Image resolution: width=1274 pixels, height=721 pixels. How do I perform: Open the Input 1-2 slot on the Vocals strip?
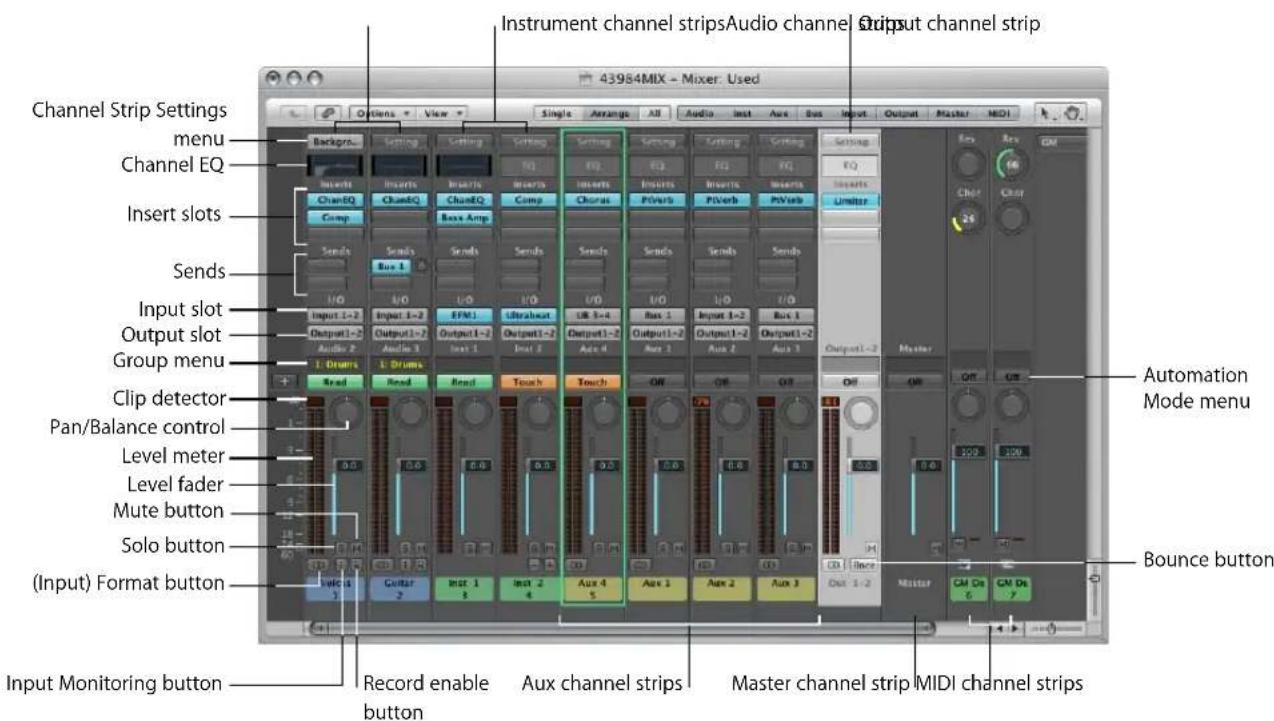335,314
